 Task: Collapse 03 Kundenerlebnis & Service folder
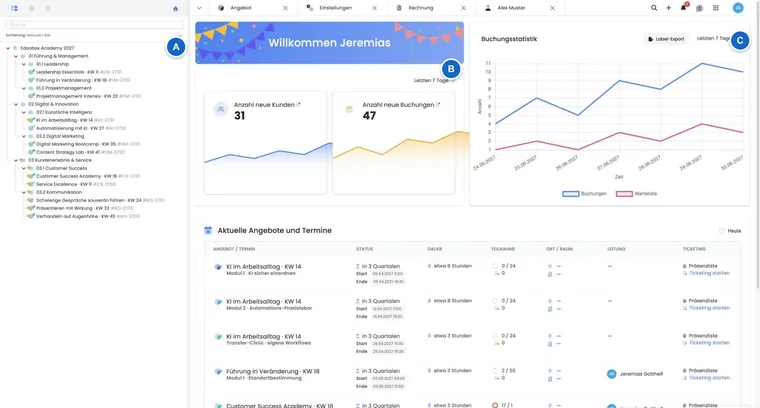tap(16, 160)
